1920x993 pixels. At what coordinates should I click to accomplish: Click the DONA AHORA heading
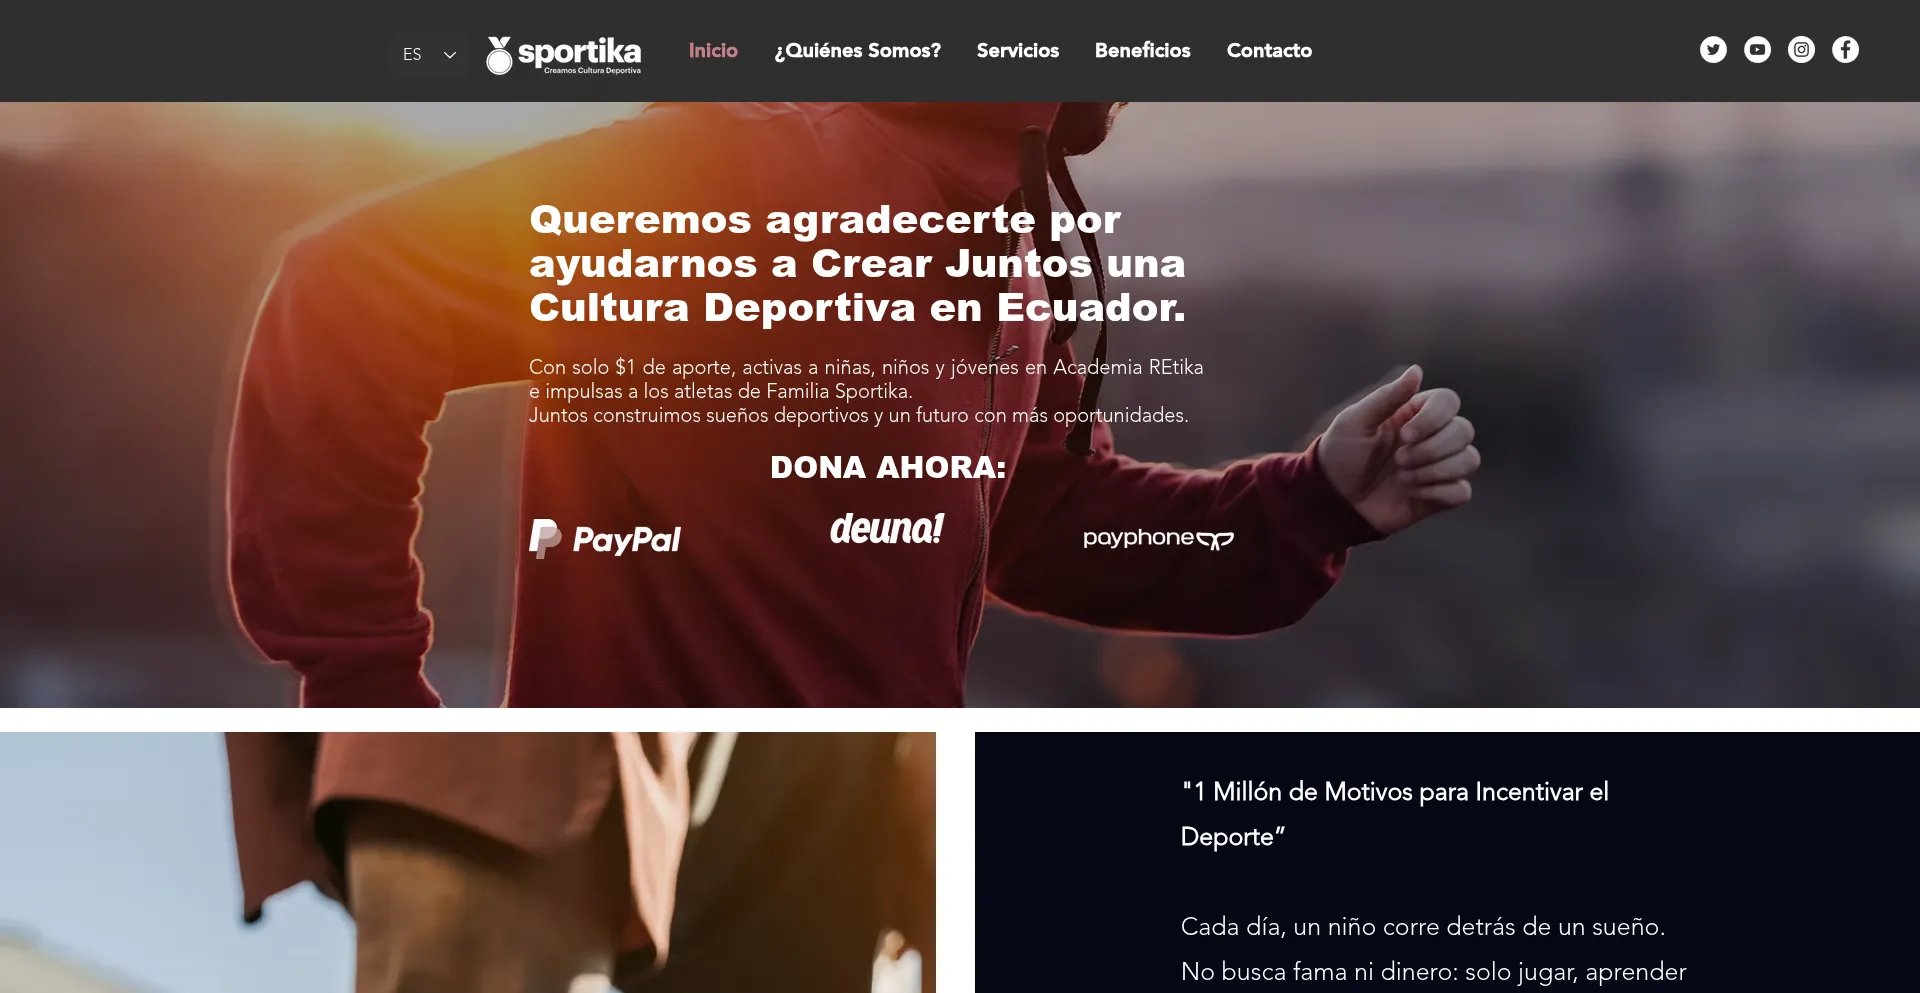point(888,467)
